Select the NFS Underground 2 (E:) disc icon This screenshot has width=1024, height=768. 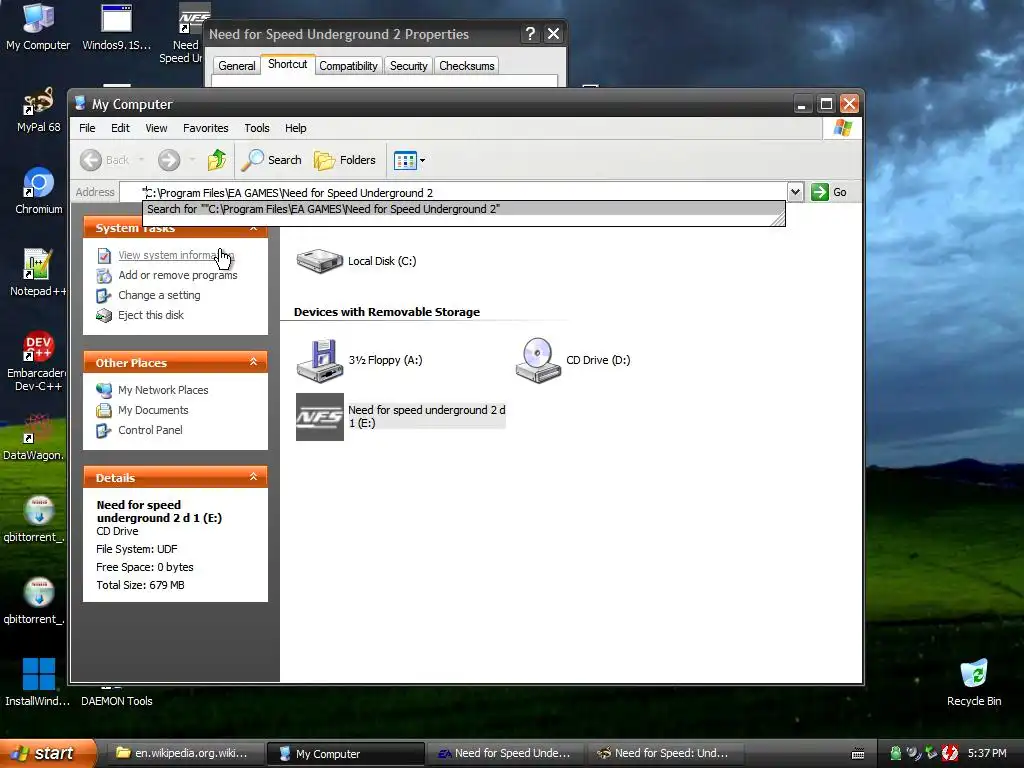click(319, 417)
